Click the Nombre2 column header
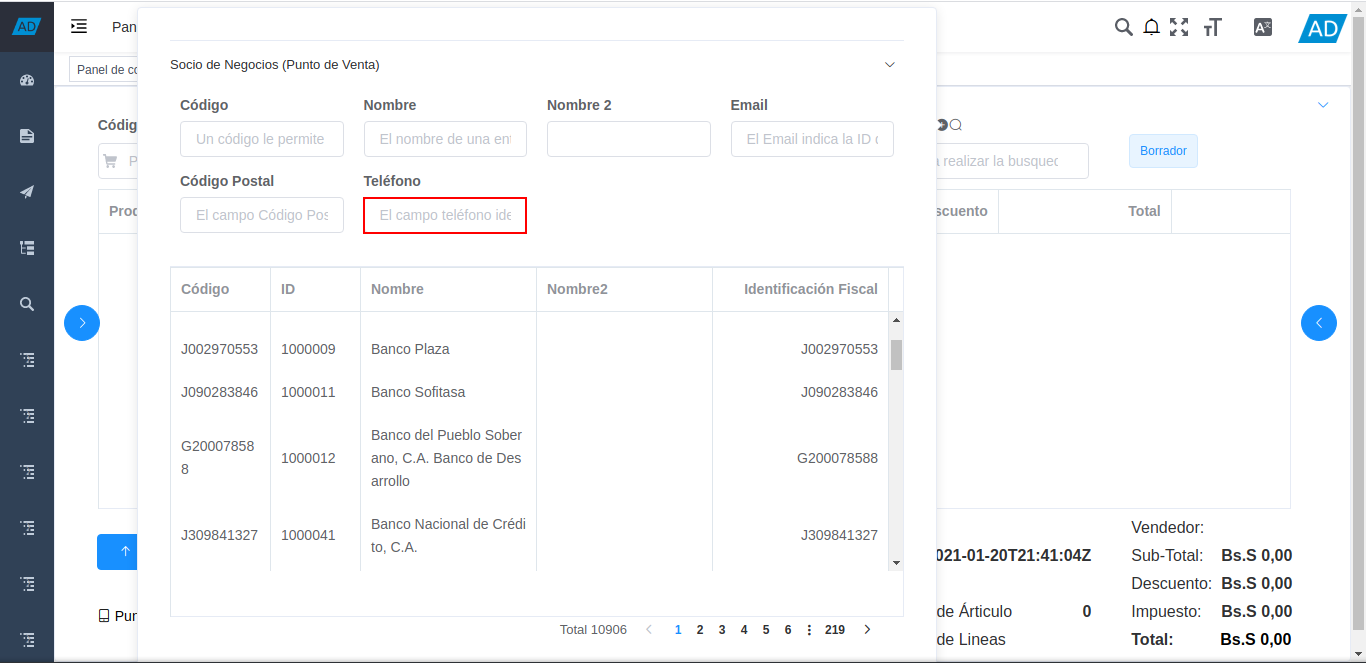1366x663 pixels. tap(624, 289)
